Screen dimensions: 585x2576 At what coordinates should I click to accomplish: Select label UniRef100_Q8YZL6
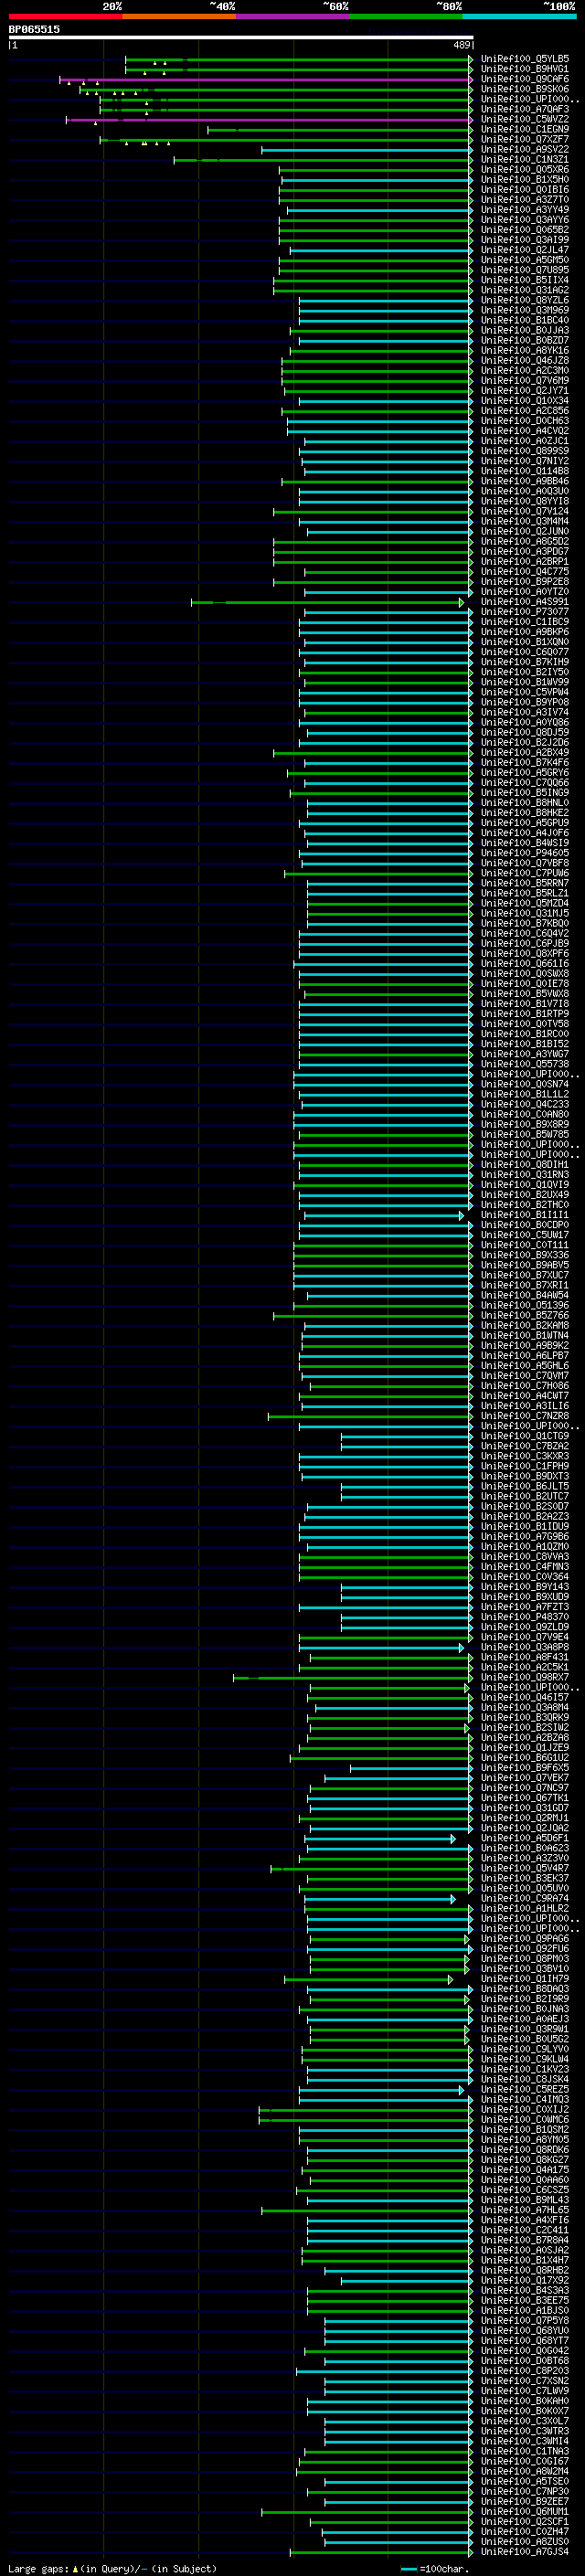pyautogui.click(x=525, y=300)
